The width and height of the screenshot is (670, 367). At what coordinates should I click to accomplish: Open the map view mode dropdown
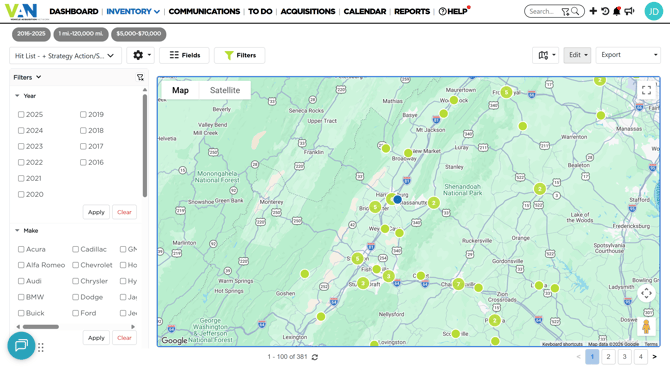546,55
